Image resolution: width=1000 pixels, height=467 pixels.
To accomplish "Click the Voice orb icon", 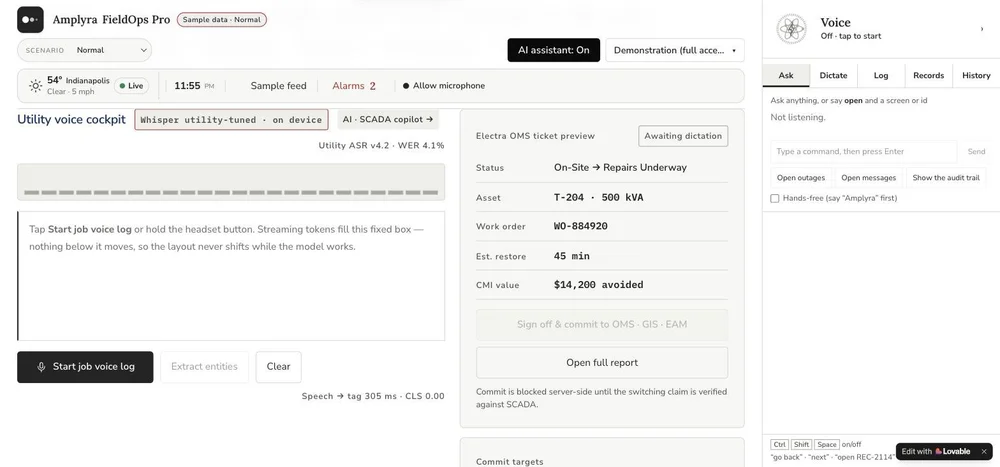I will click(x=791, y=29).
